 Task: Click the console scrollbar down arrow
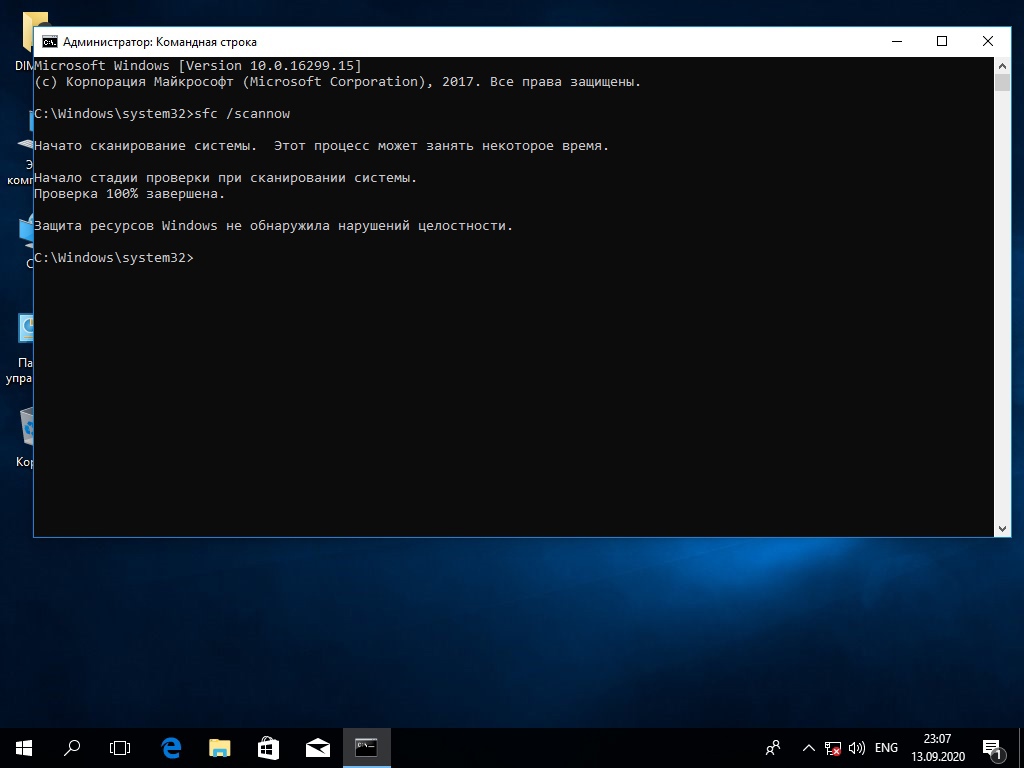[x=1002, y=528]
